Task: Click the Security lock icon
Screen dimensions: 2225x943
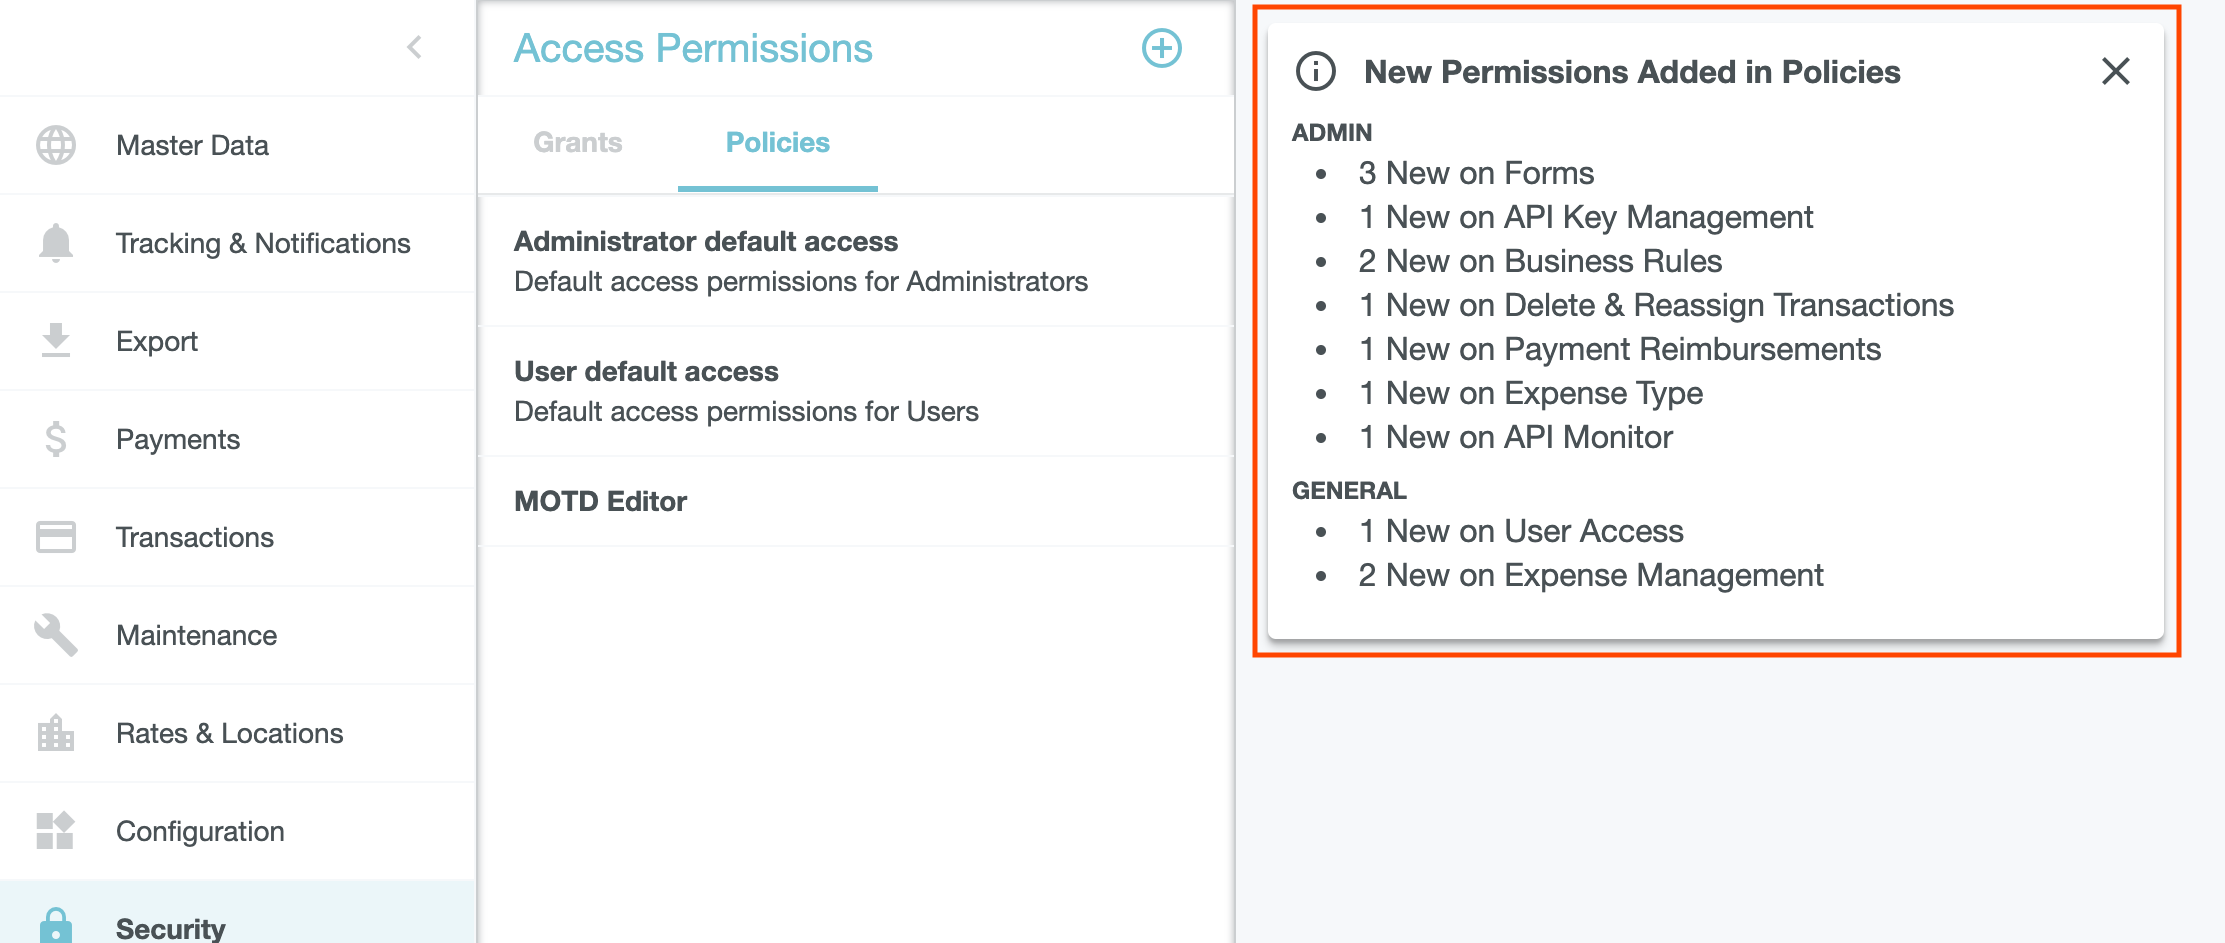Action: (56, 926)
